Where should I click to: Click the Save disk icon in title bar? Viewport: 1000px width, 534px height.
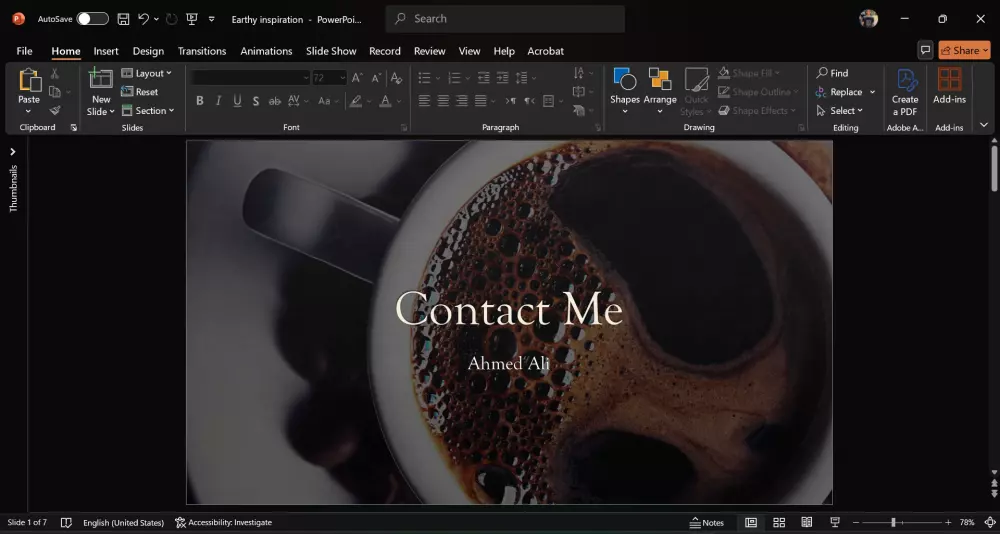coord(124,19)
